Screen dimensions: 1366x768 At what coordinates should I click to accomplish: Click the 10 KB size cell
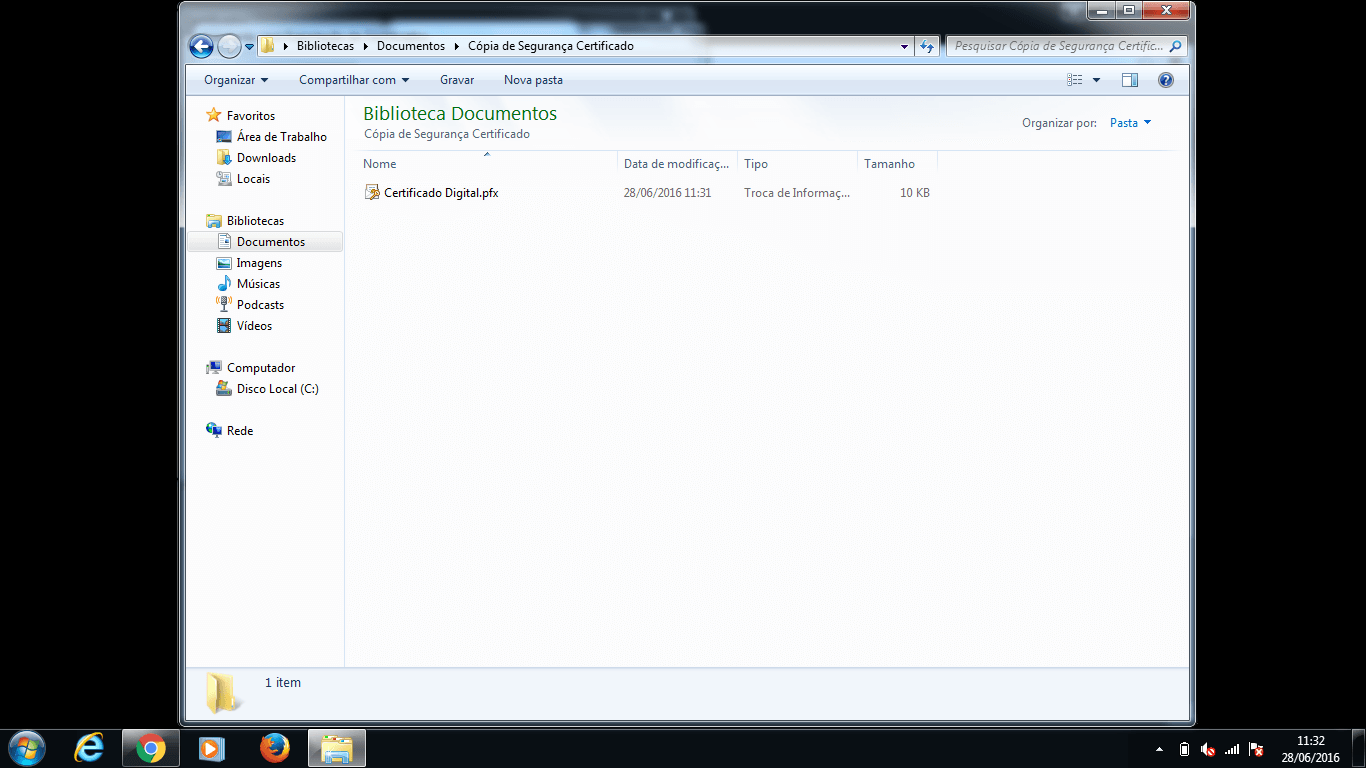[x=915, y=193]
